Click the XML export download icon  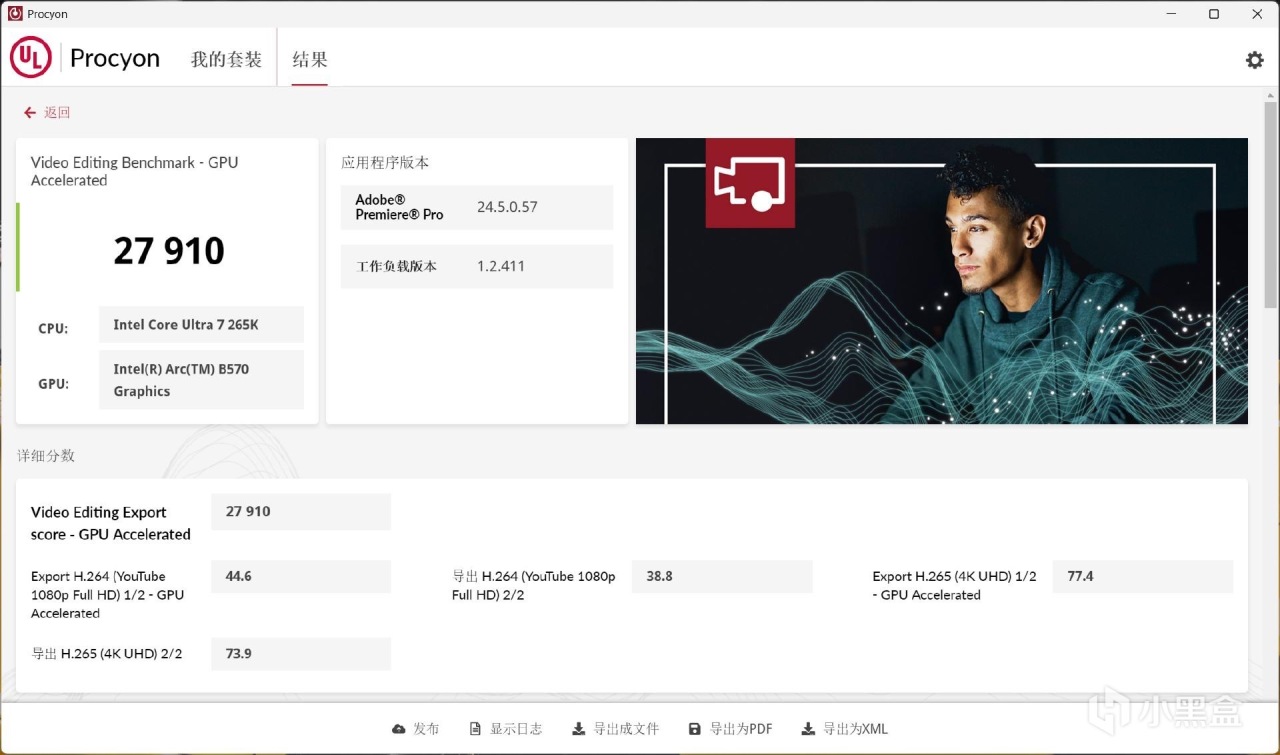808,729
